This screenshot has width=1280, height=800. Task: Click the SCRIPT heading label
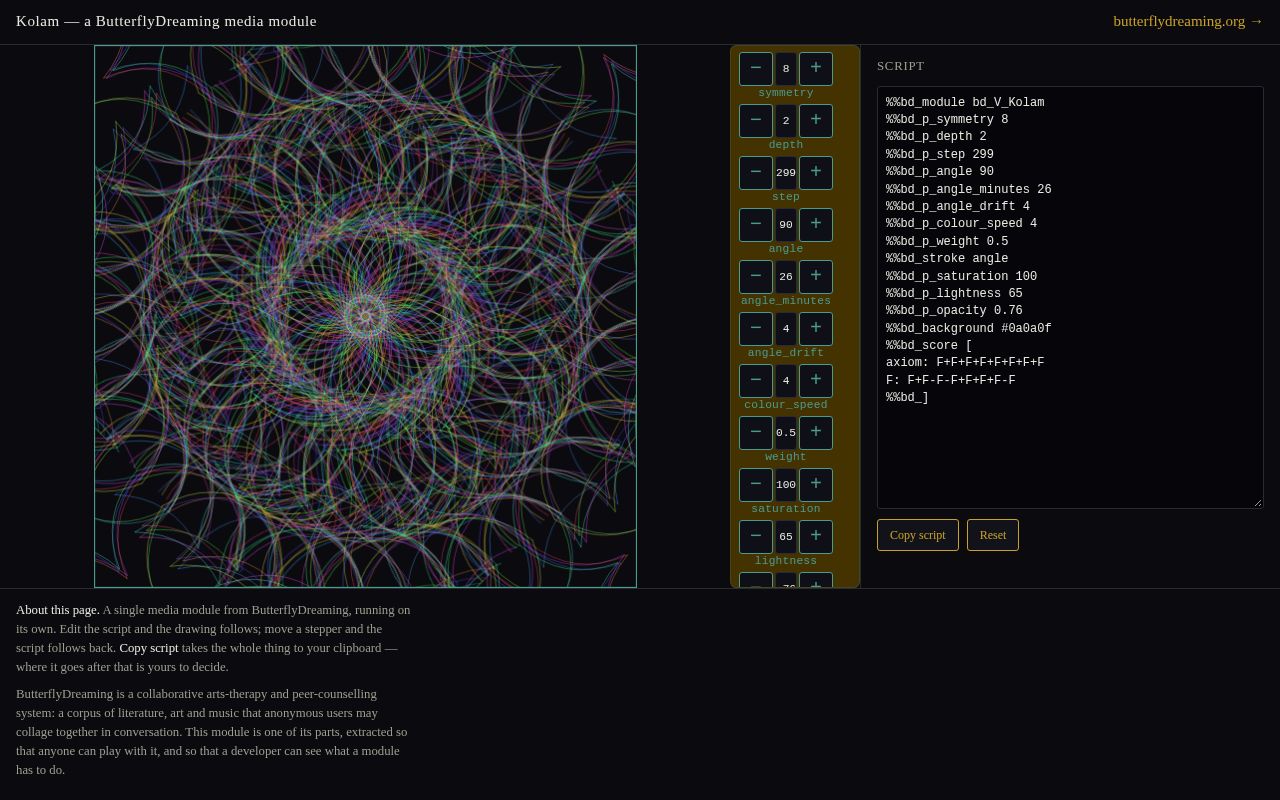pyautogui.click(x=901, y=66)
